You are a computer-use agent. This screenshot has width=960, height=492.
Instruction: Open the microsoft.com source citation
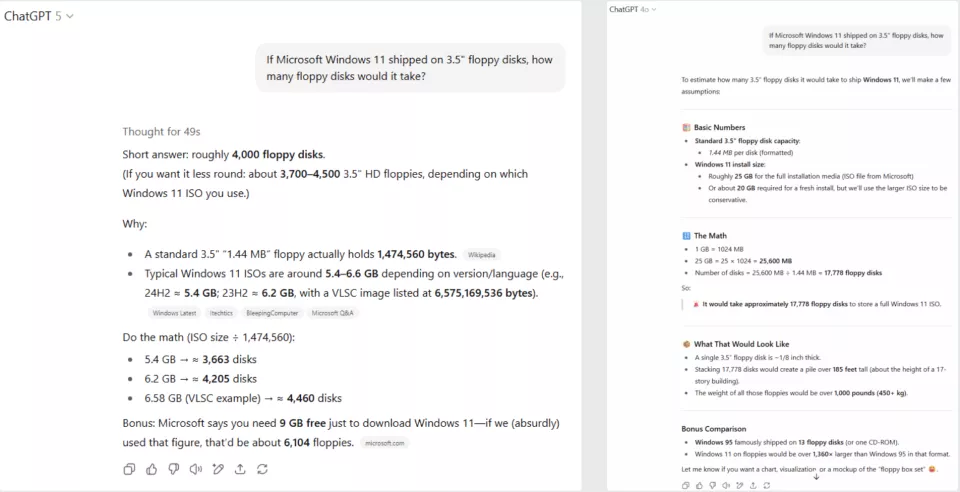[x=386, y=443]
